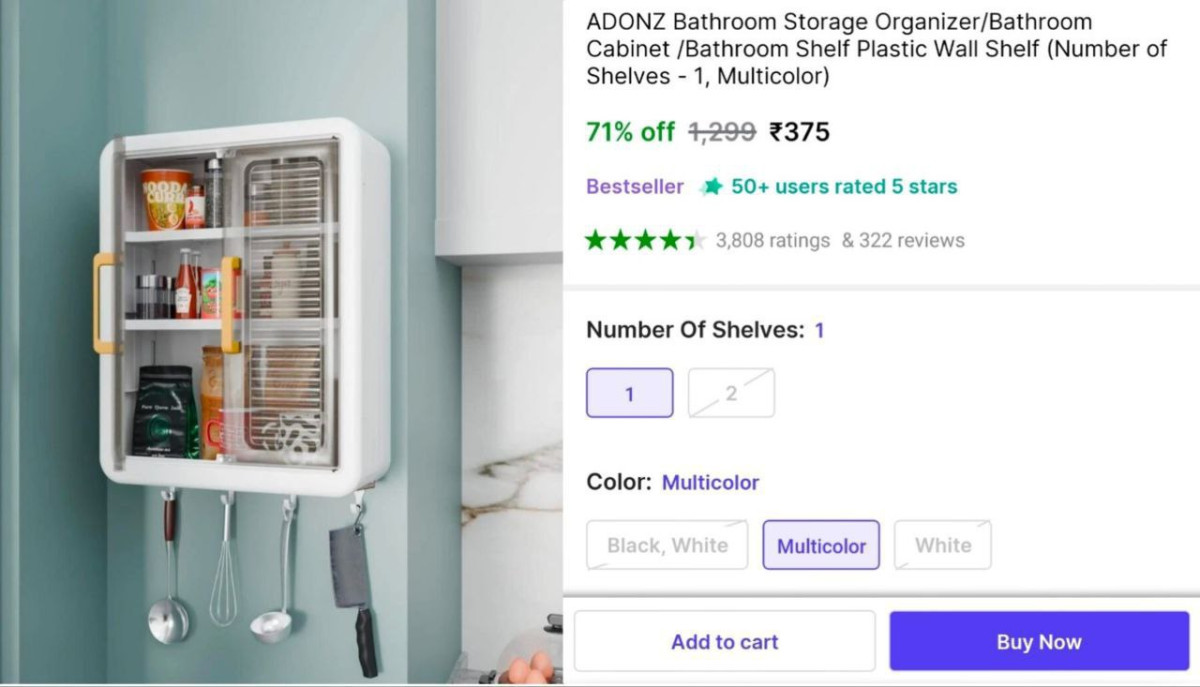The width and height of the screenshot is (1200, 687).
Task: Select 1 shelf option
Action: tap(629, 393)
